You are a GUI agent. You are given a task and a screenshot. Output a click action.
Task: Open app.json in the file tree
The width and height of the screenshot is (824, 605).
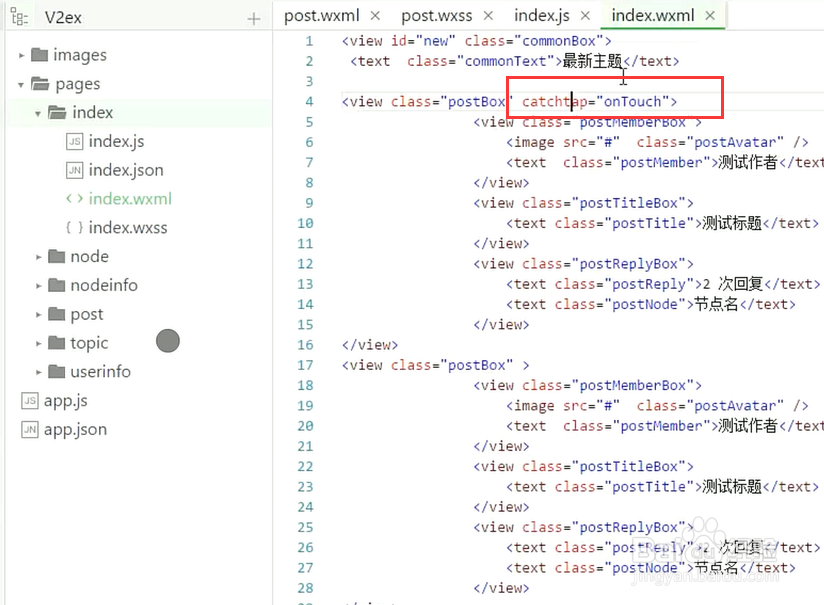[75, 429]
